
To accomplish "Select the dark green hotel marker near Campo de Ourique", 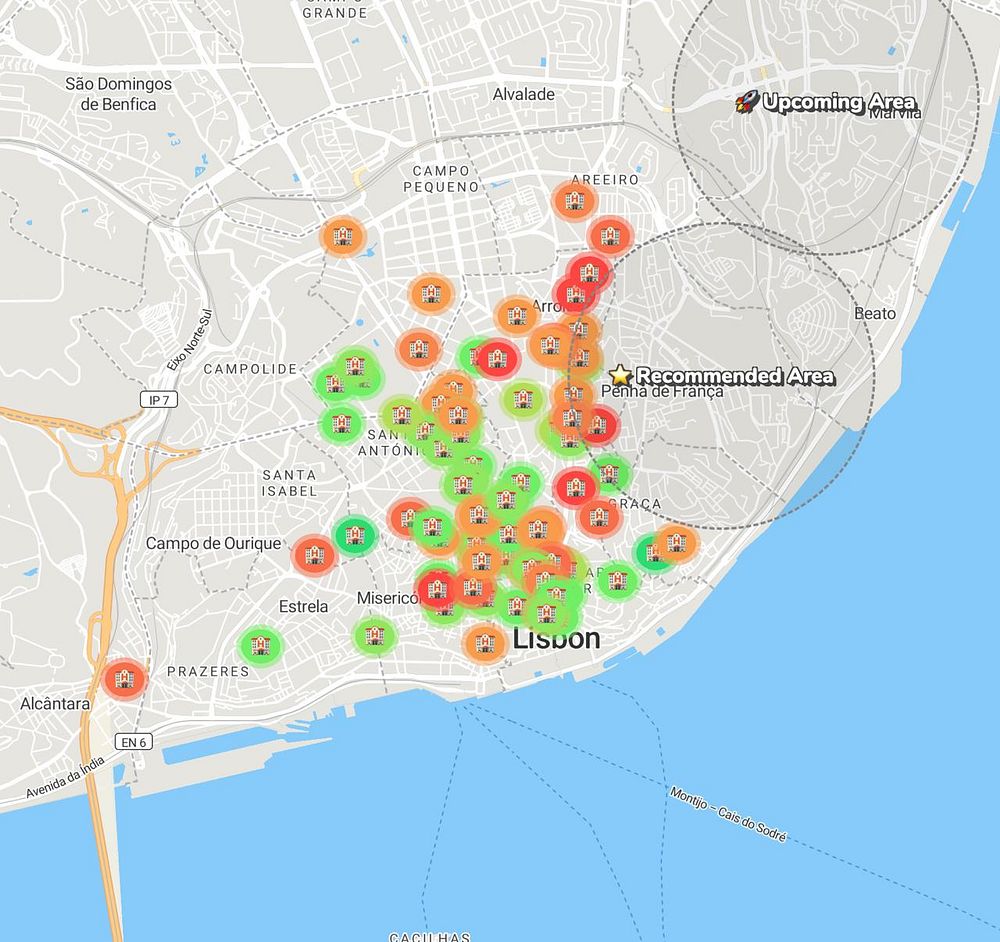I will pyautogui.click(x=355, y=534).
